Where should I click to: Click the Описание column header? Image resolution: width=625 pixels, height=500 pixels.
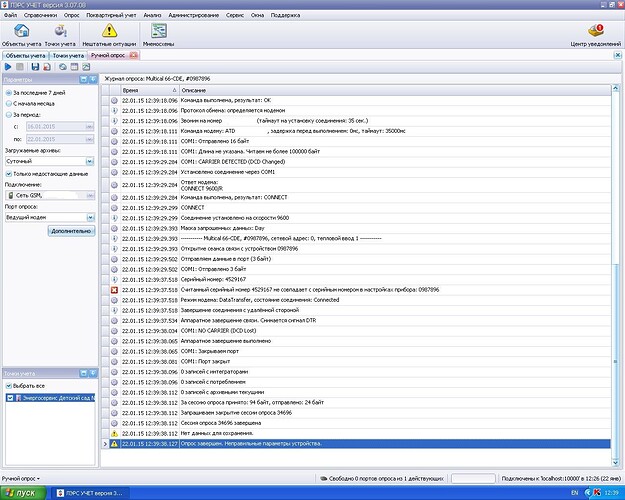395,91
